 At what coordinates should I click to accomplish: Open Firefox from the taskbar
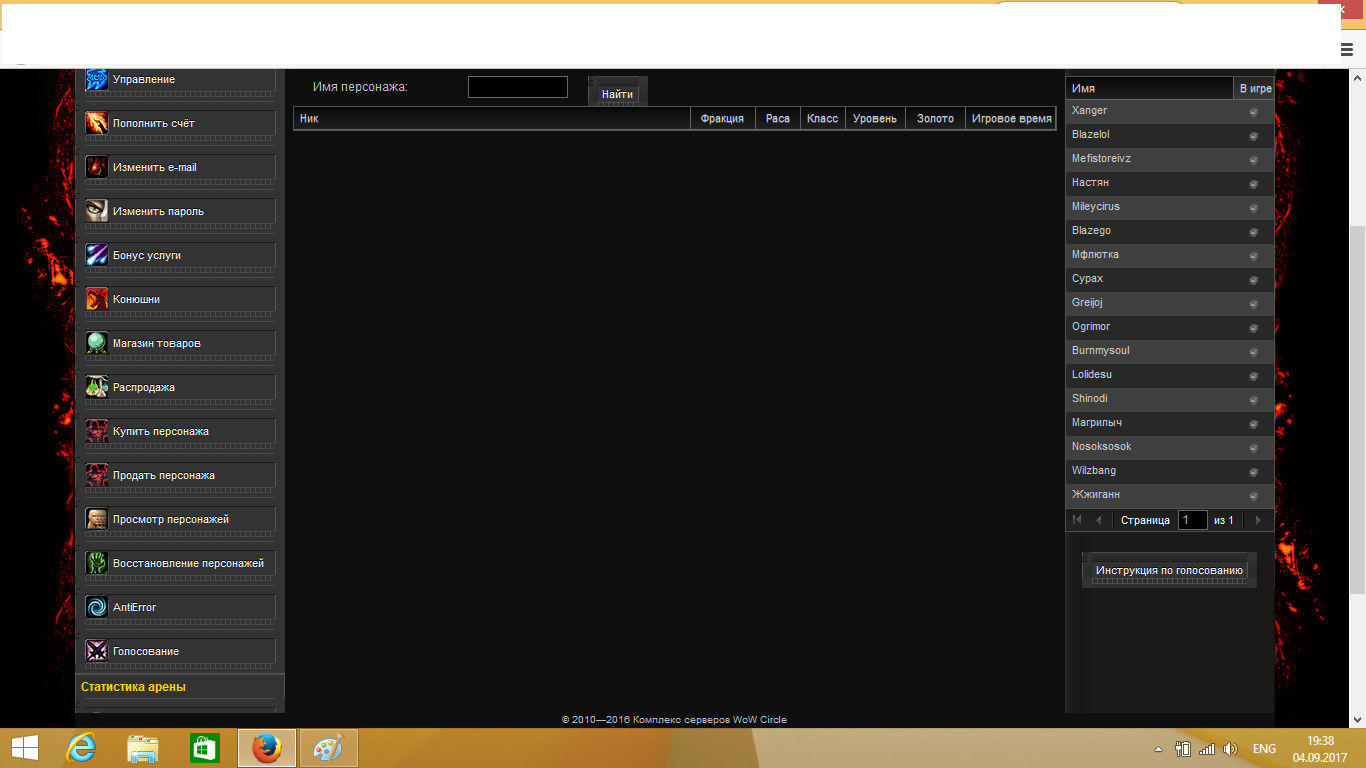pos(266,748)
